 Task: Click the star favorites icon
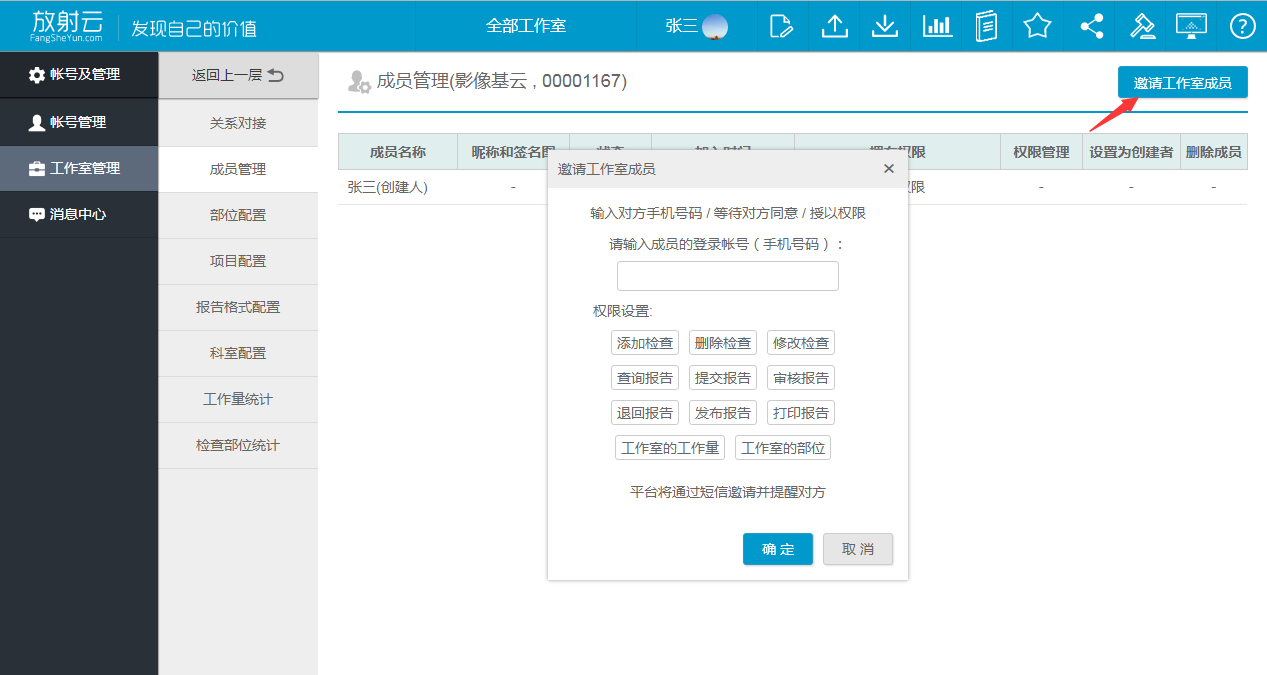[x=1037, y=26]
